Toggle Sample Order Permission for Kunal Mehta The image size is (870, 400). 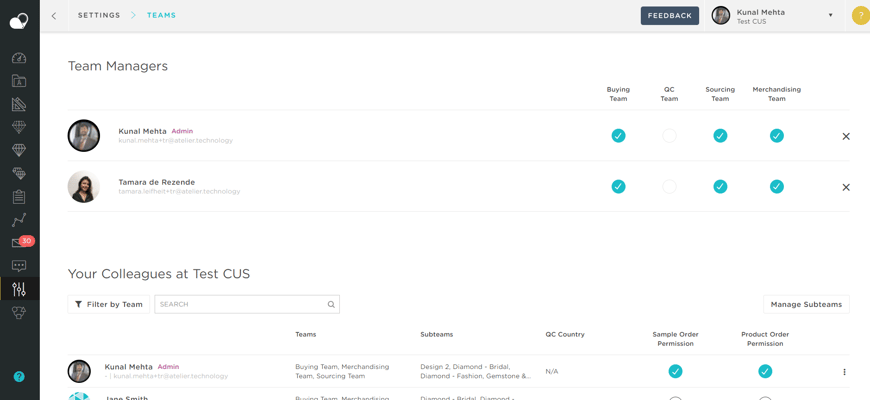[x=675, y=371]
